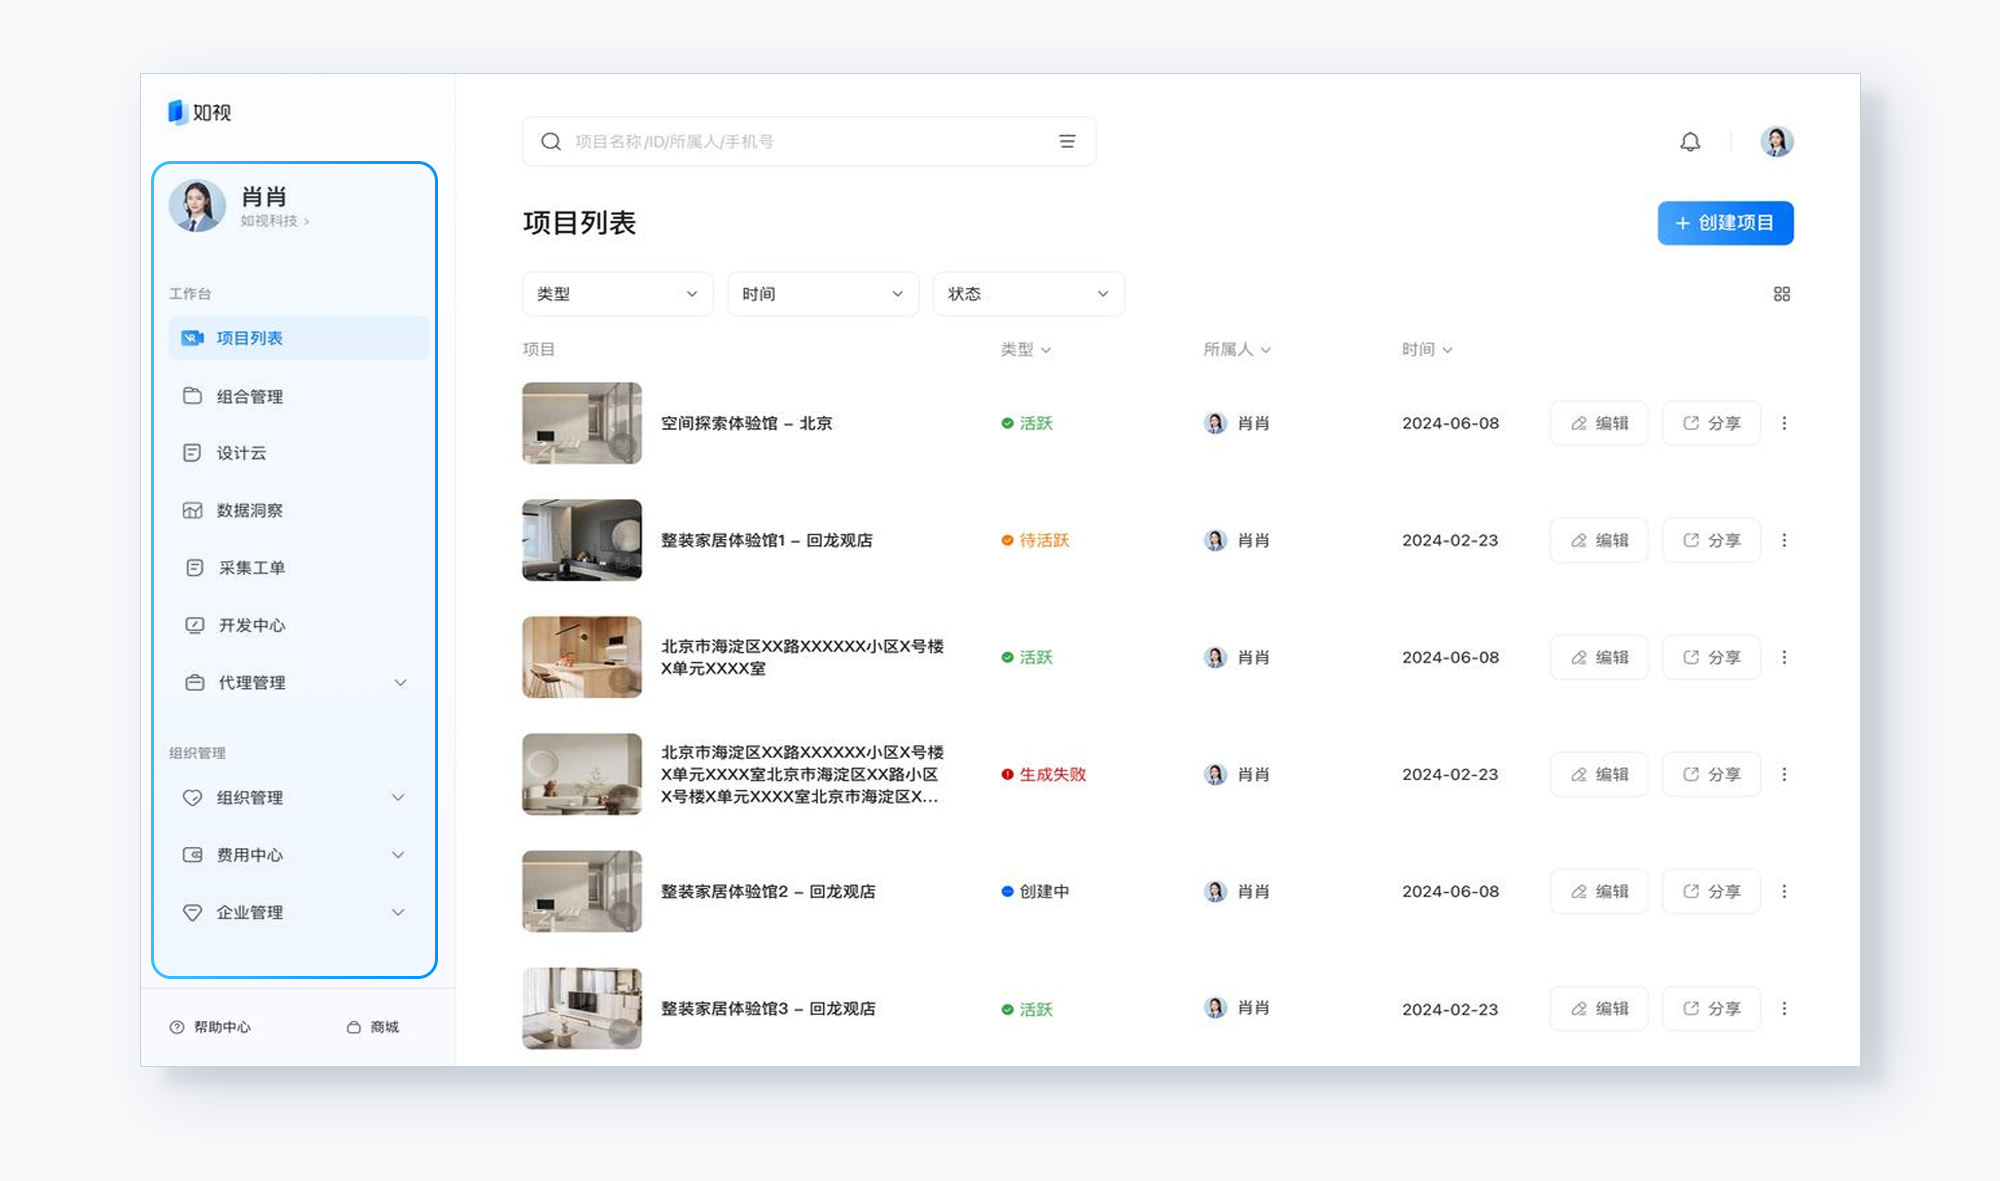The image size is (2000, 1181).
Task: Open thumbnail of 空间探索体验馆 – 北京
Action: click(x=582, y=423)
